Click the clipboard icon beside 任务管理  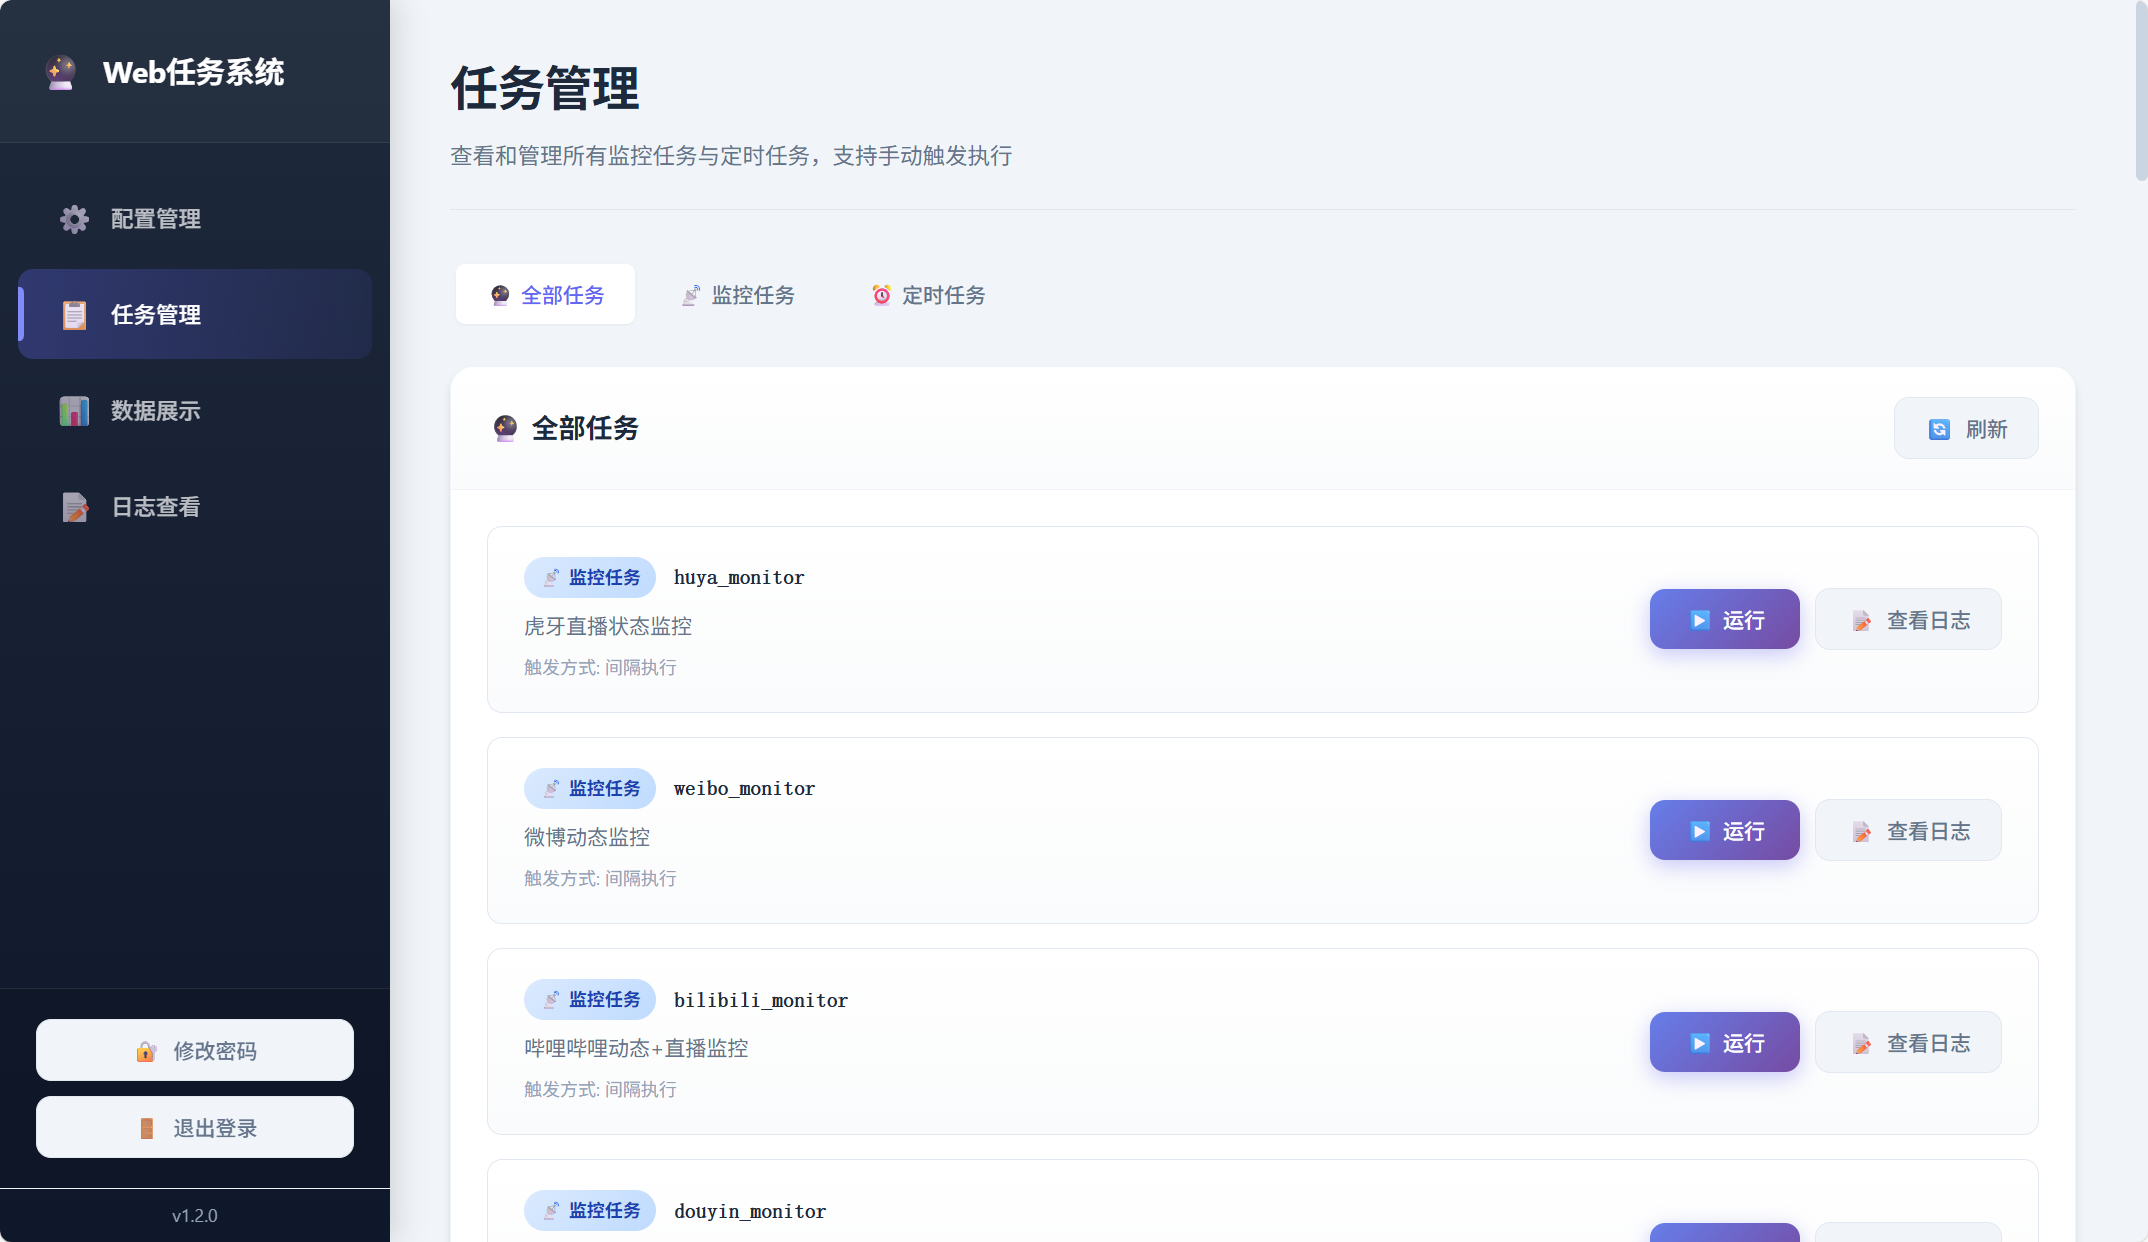click(74, 314)
